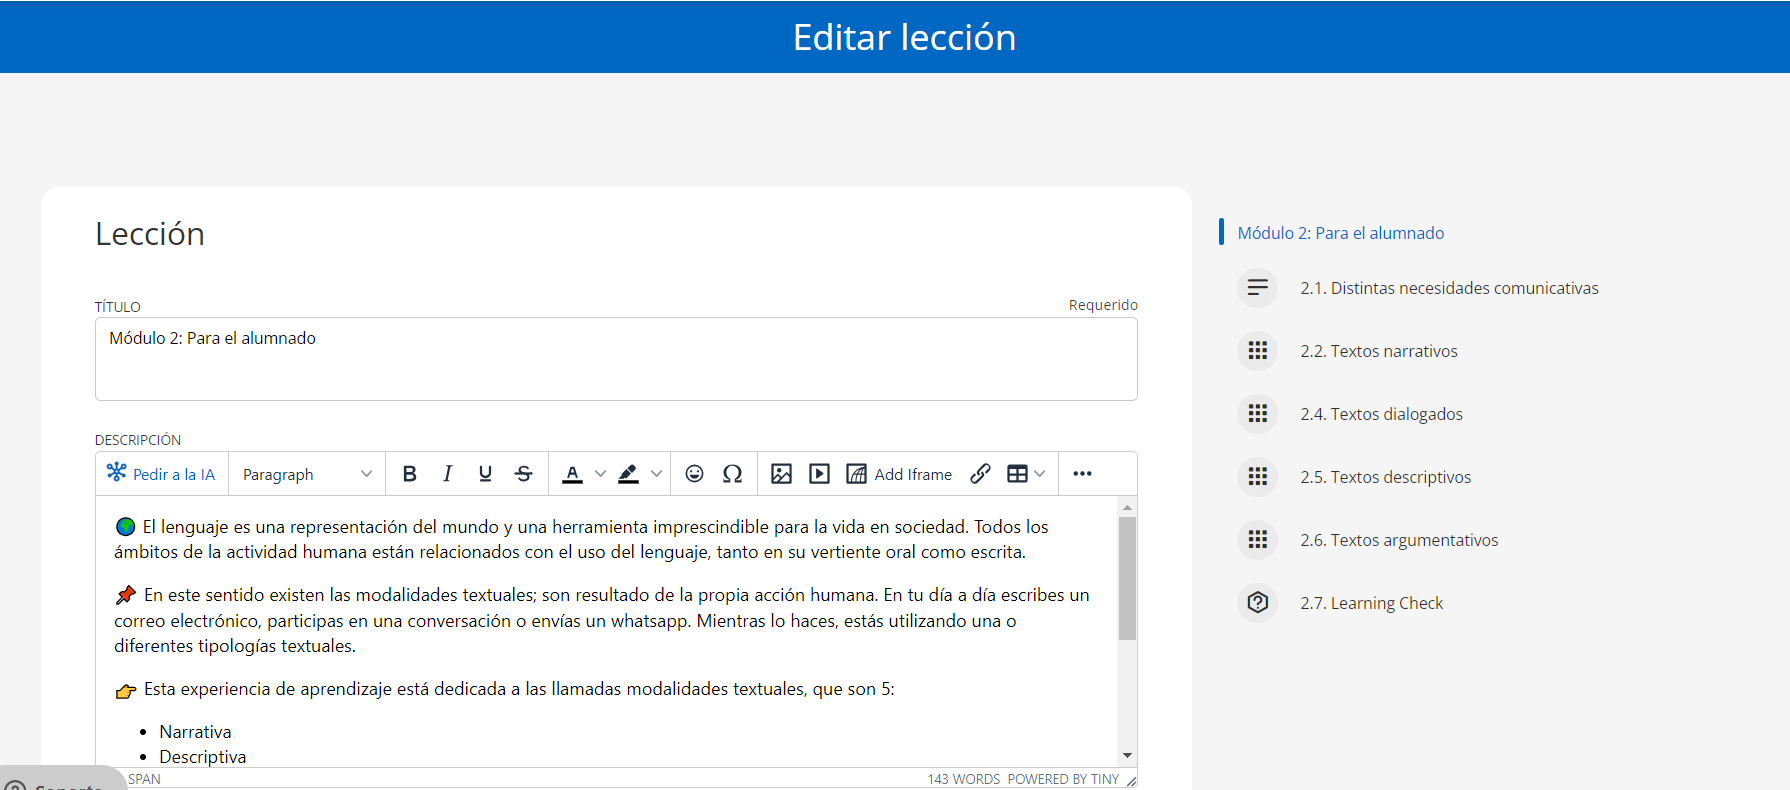Click the pushpin emoji in the second paragraph
Screen dimensions: 1790x790
point(126,595)
